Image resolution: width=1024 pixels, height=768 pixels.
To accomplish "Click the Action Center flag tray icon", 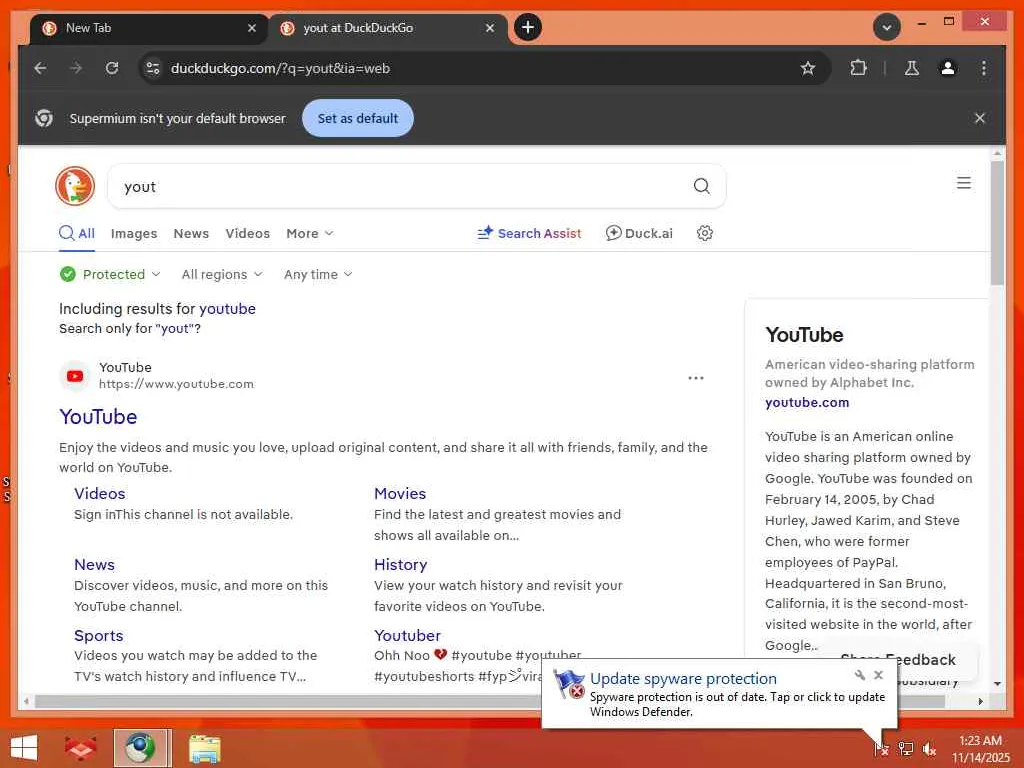I will [x=882, y=748].
